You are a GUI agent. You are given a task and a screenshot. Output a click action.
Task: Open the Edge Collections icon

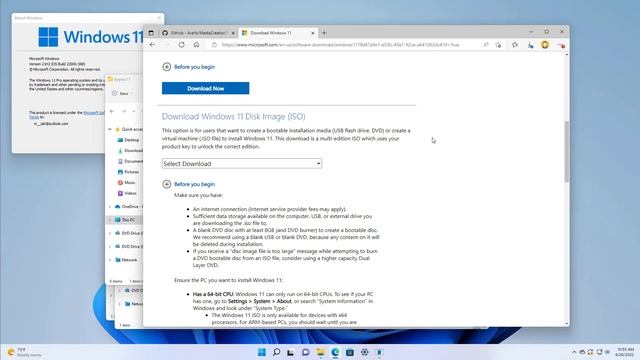pos(530,45)
